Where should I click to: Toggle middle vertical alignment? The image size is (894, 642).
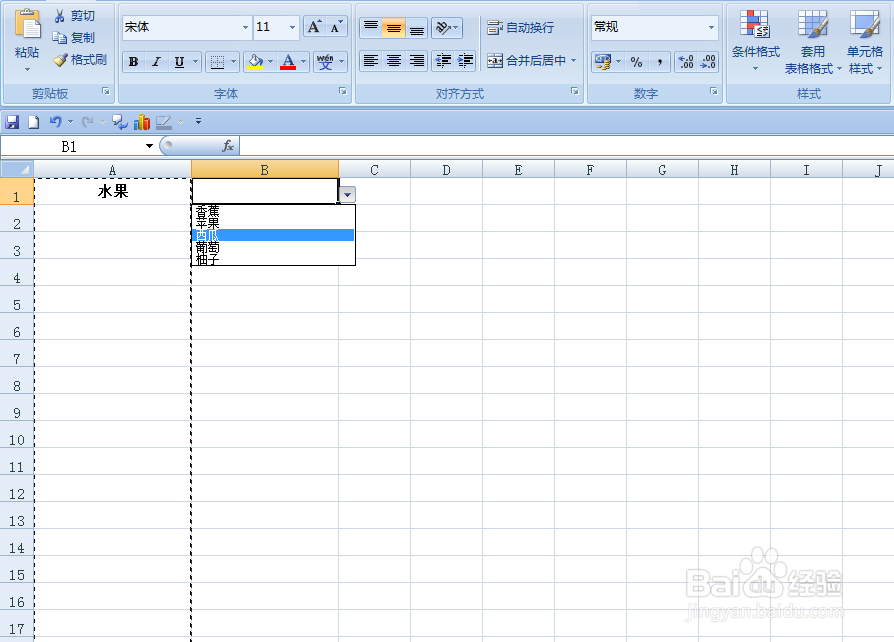pyautogui.click(x=393, y=27)
